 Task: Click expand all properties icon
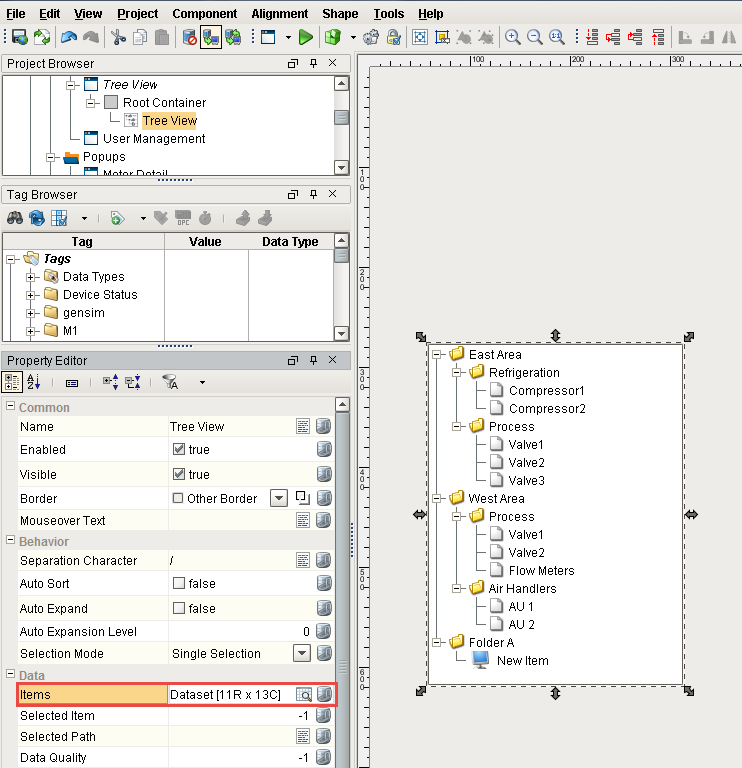coord(110,382)
